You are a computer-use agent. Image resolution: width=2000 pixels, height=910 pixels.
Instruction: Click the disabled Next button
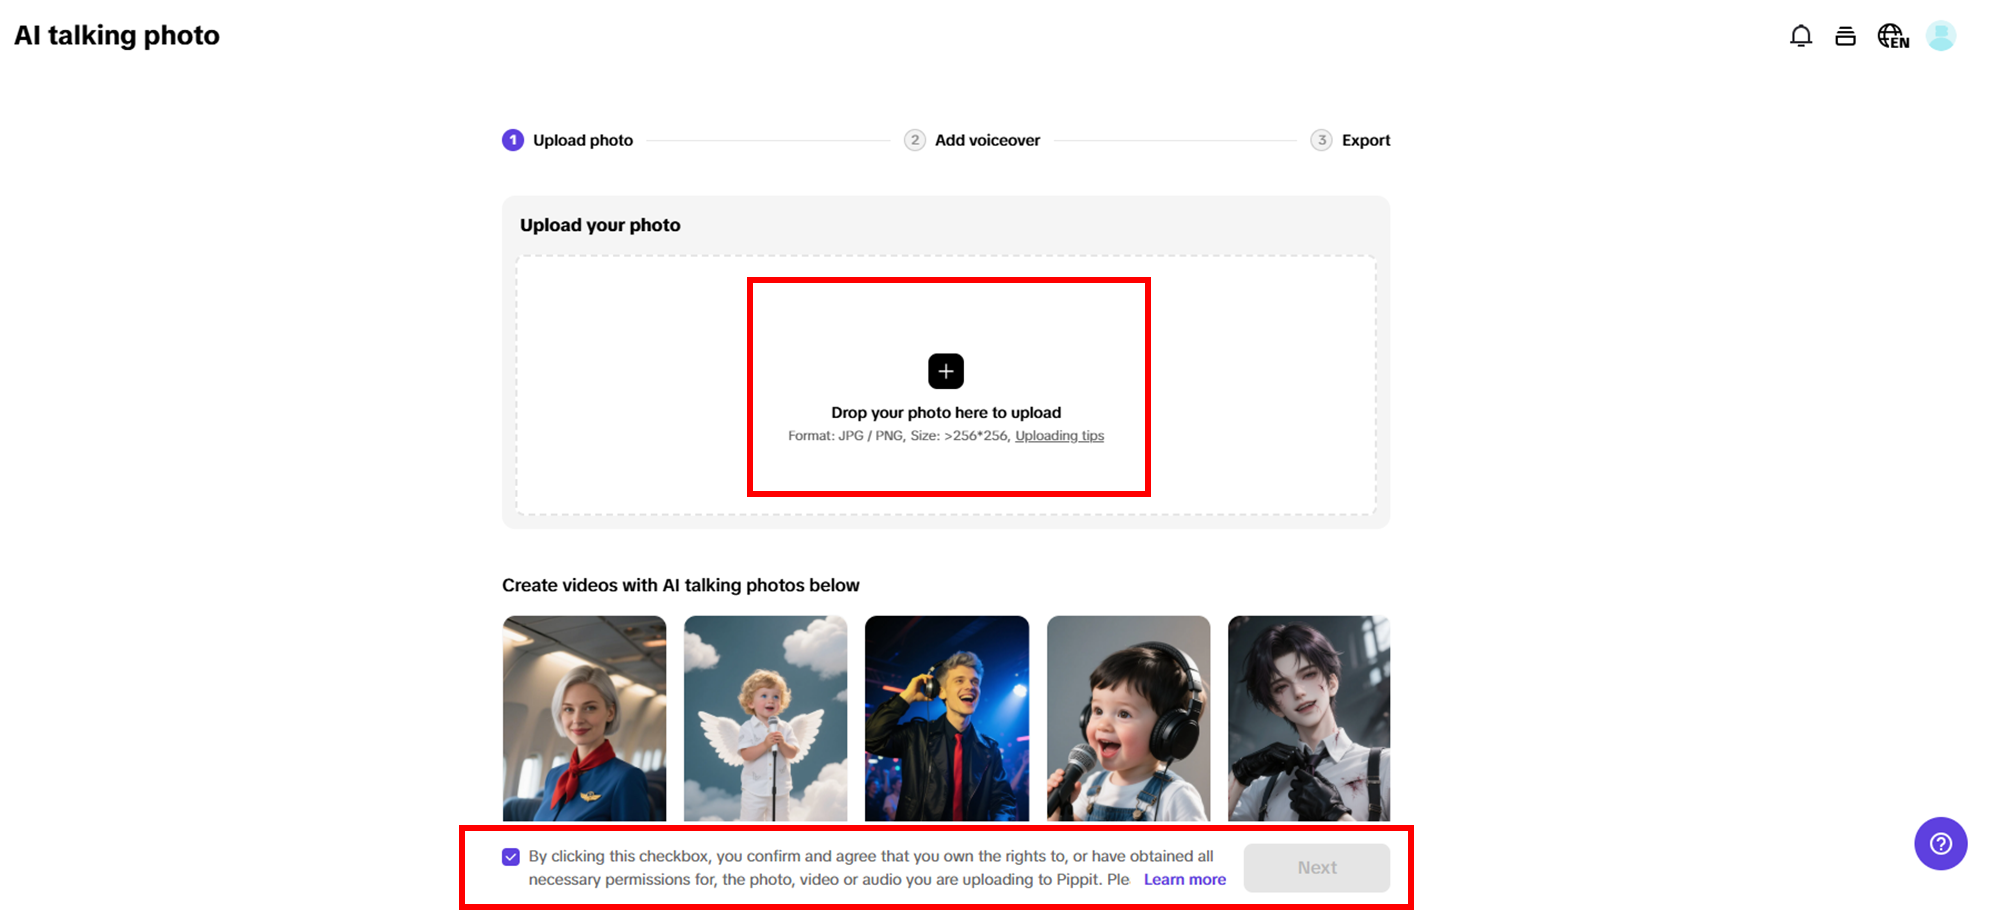1316,867
